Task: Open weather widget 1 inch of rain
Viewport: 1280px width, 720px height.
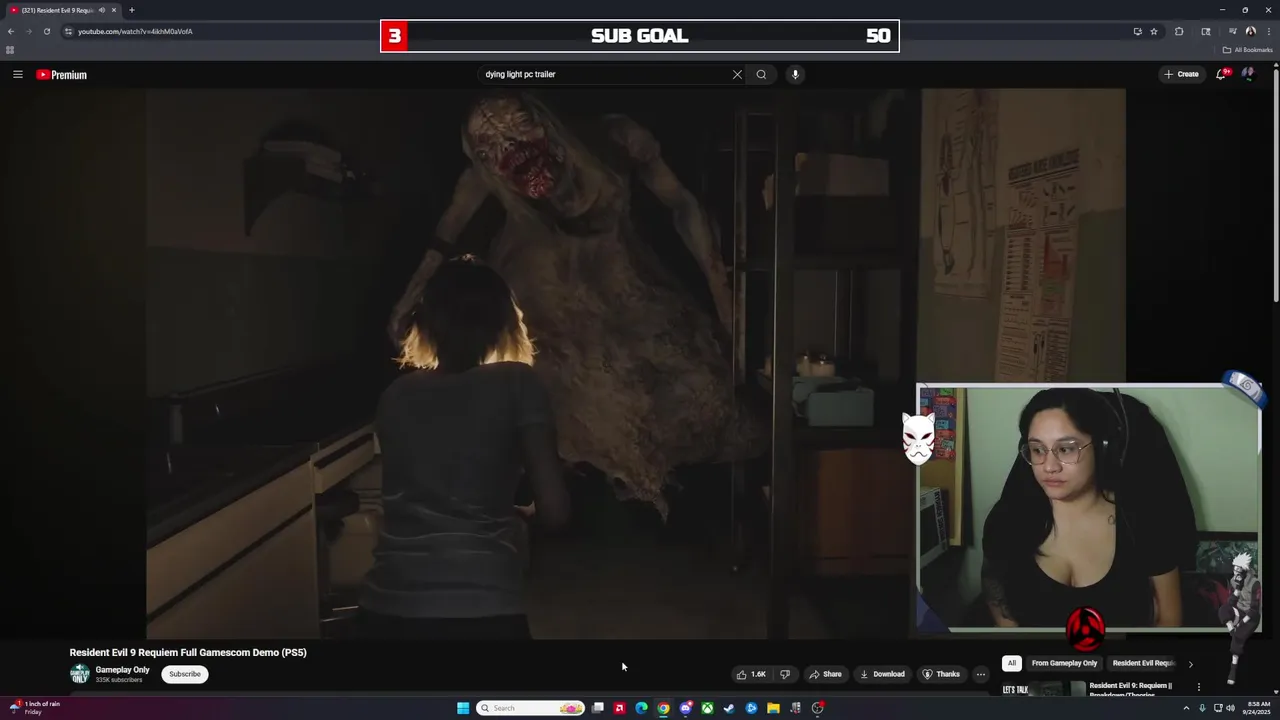Action: coord(35,707)
